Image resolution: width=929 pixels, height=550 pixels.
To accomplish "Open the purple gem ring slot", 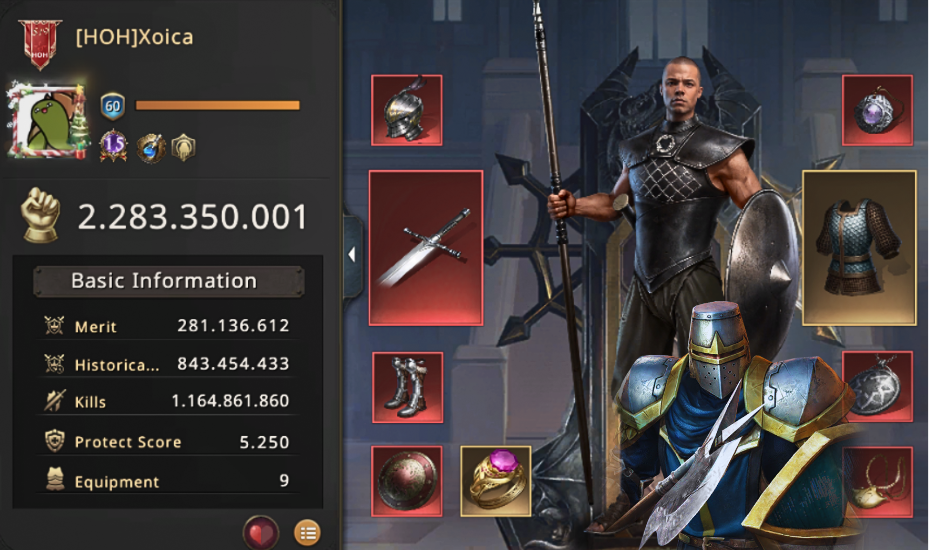I will tap(495, 481).
